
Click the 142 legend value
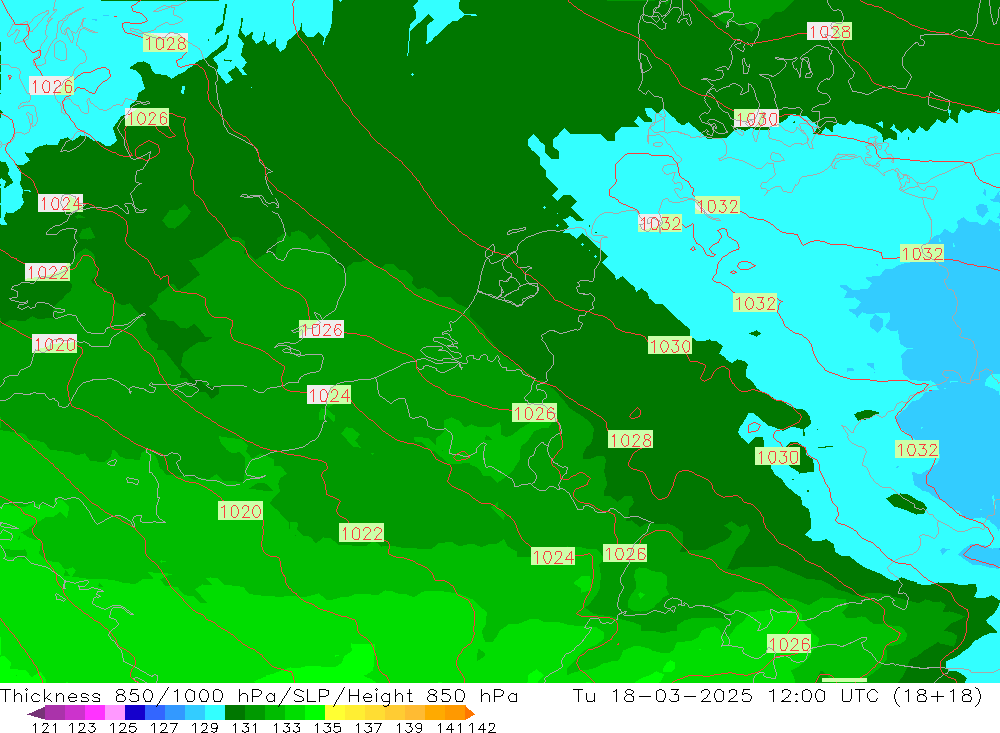pos(482,727)
